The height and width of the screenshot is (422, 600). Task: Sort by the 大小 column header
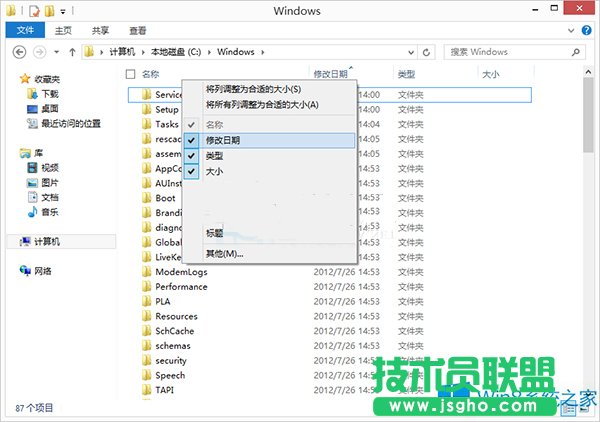[x=491, y=74]
